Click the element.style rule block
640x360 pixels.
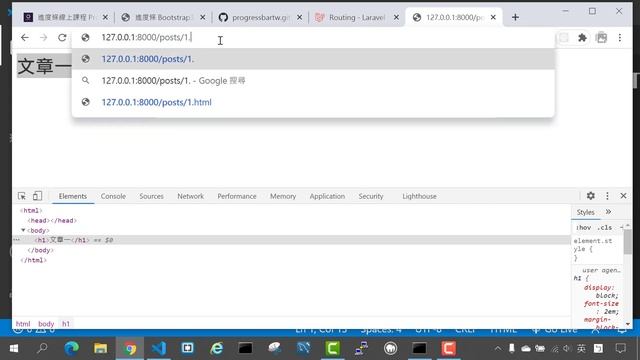(593, 249)
